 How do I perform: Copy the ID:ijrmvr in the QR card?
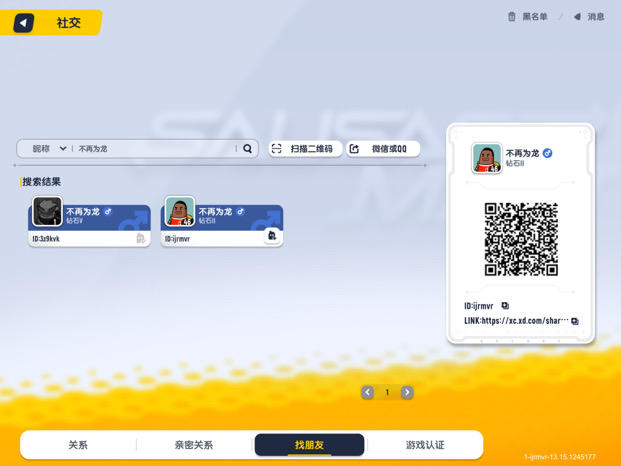pyautogui.click(x=505, y=306)
